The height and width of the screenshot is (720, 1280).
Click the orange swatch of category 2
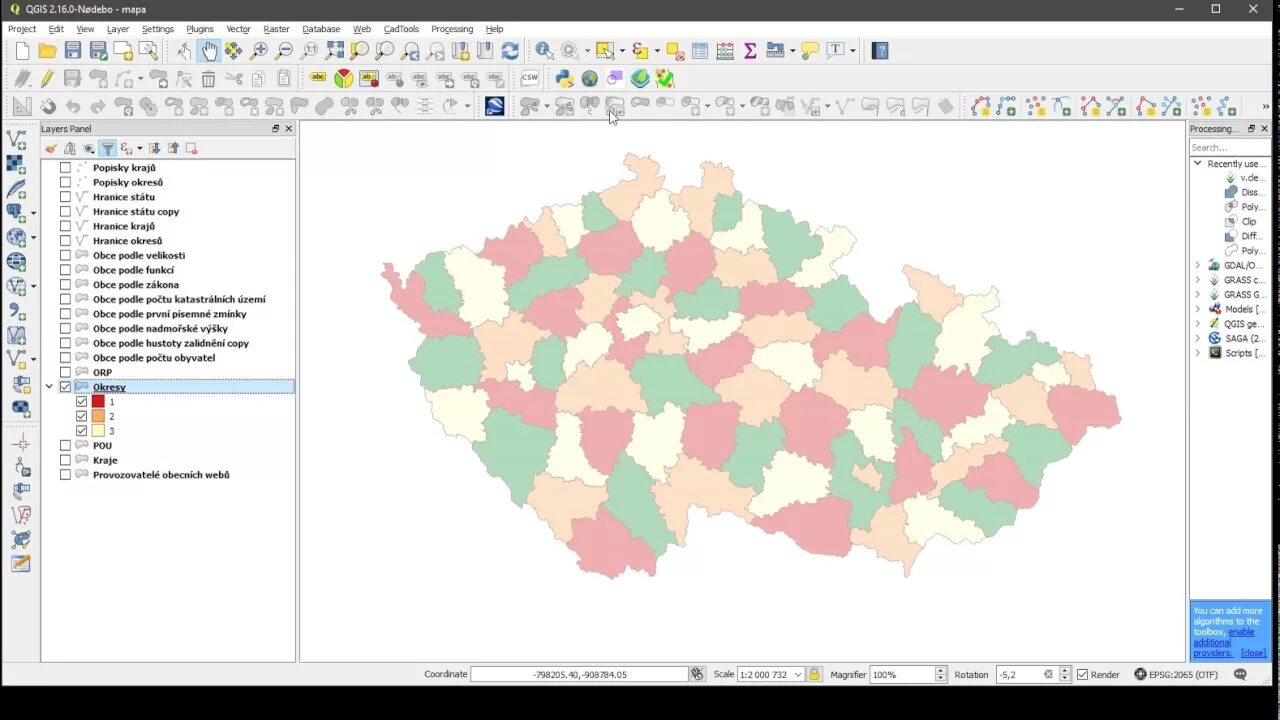coord(98,416)
